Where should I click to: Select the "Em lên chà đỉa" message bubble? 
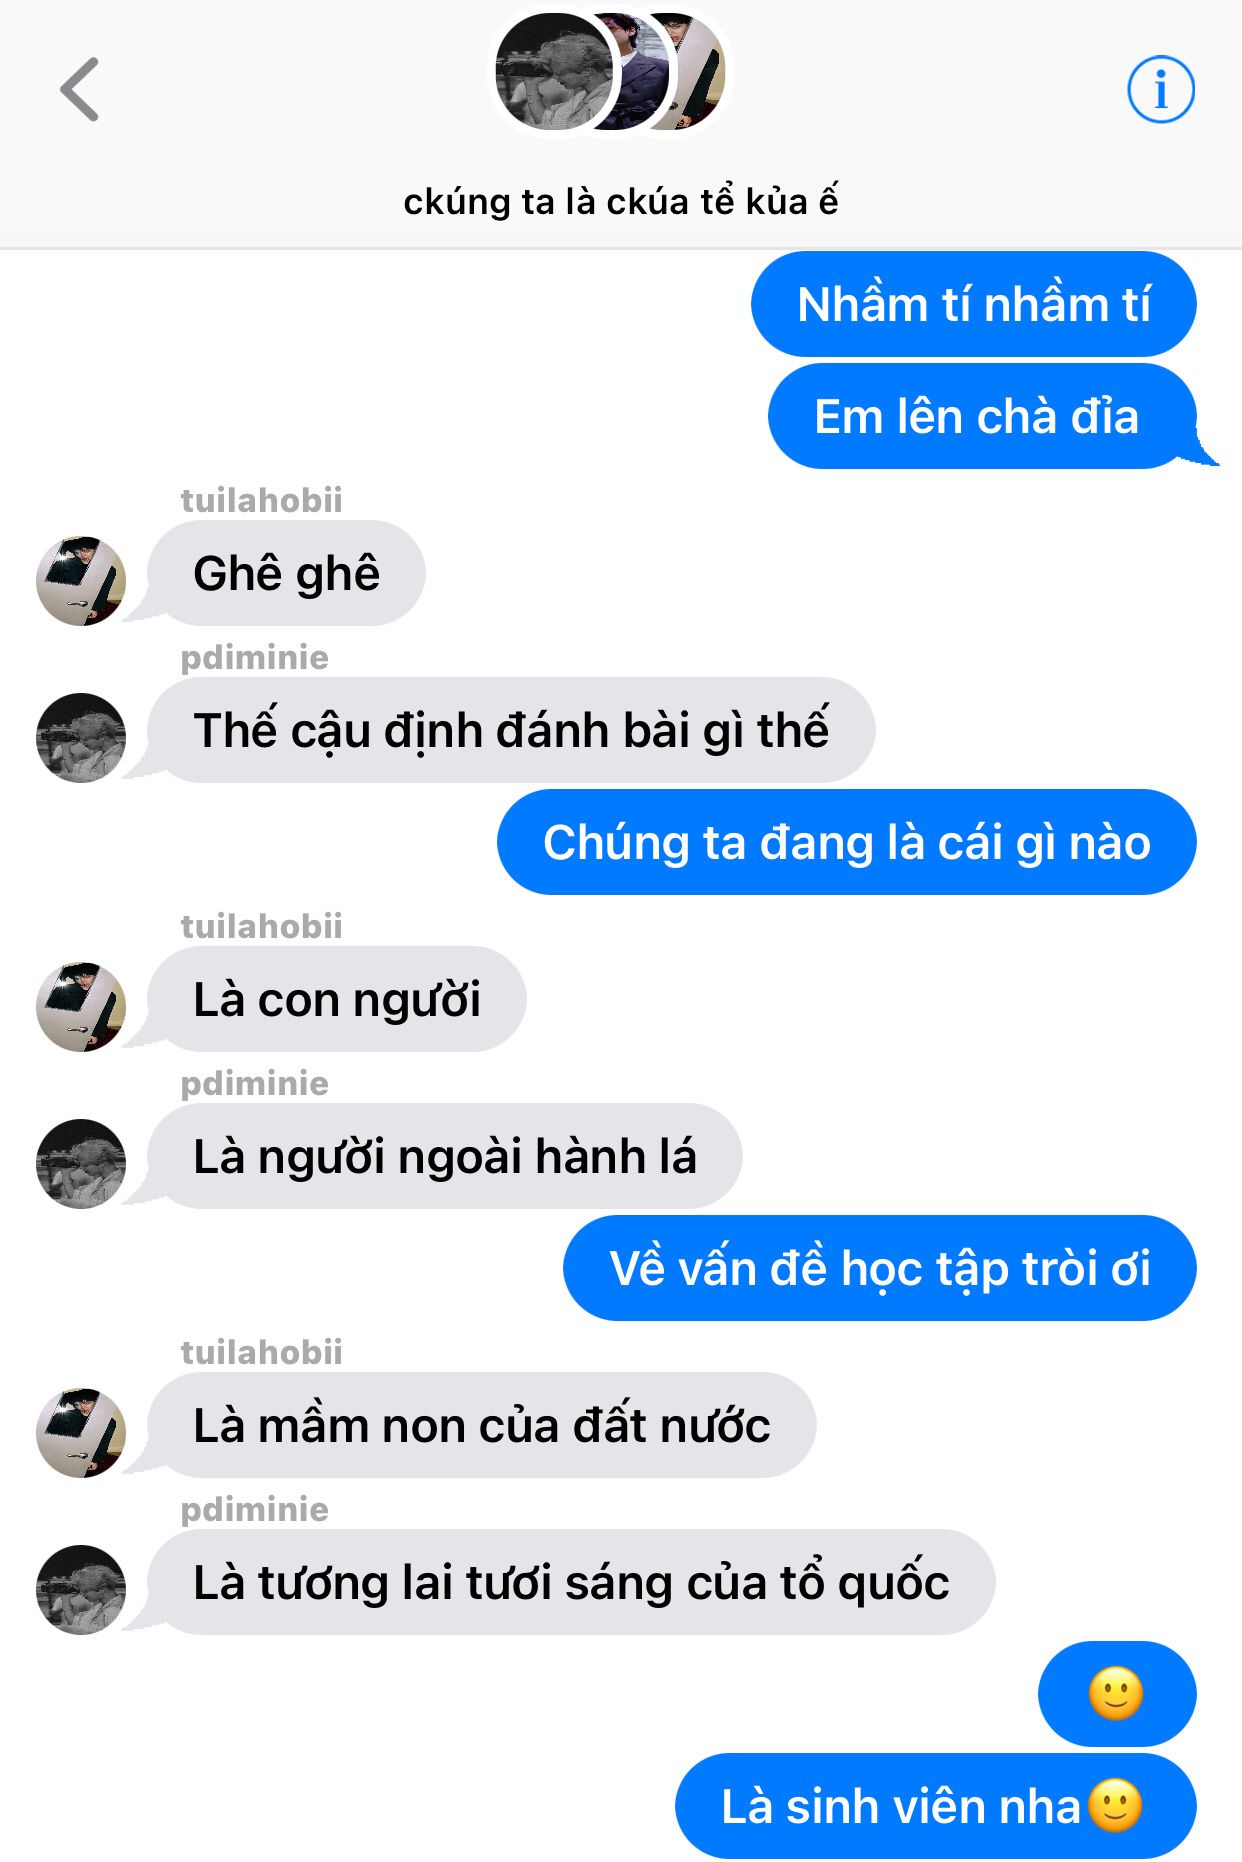click(982, 416)
